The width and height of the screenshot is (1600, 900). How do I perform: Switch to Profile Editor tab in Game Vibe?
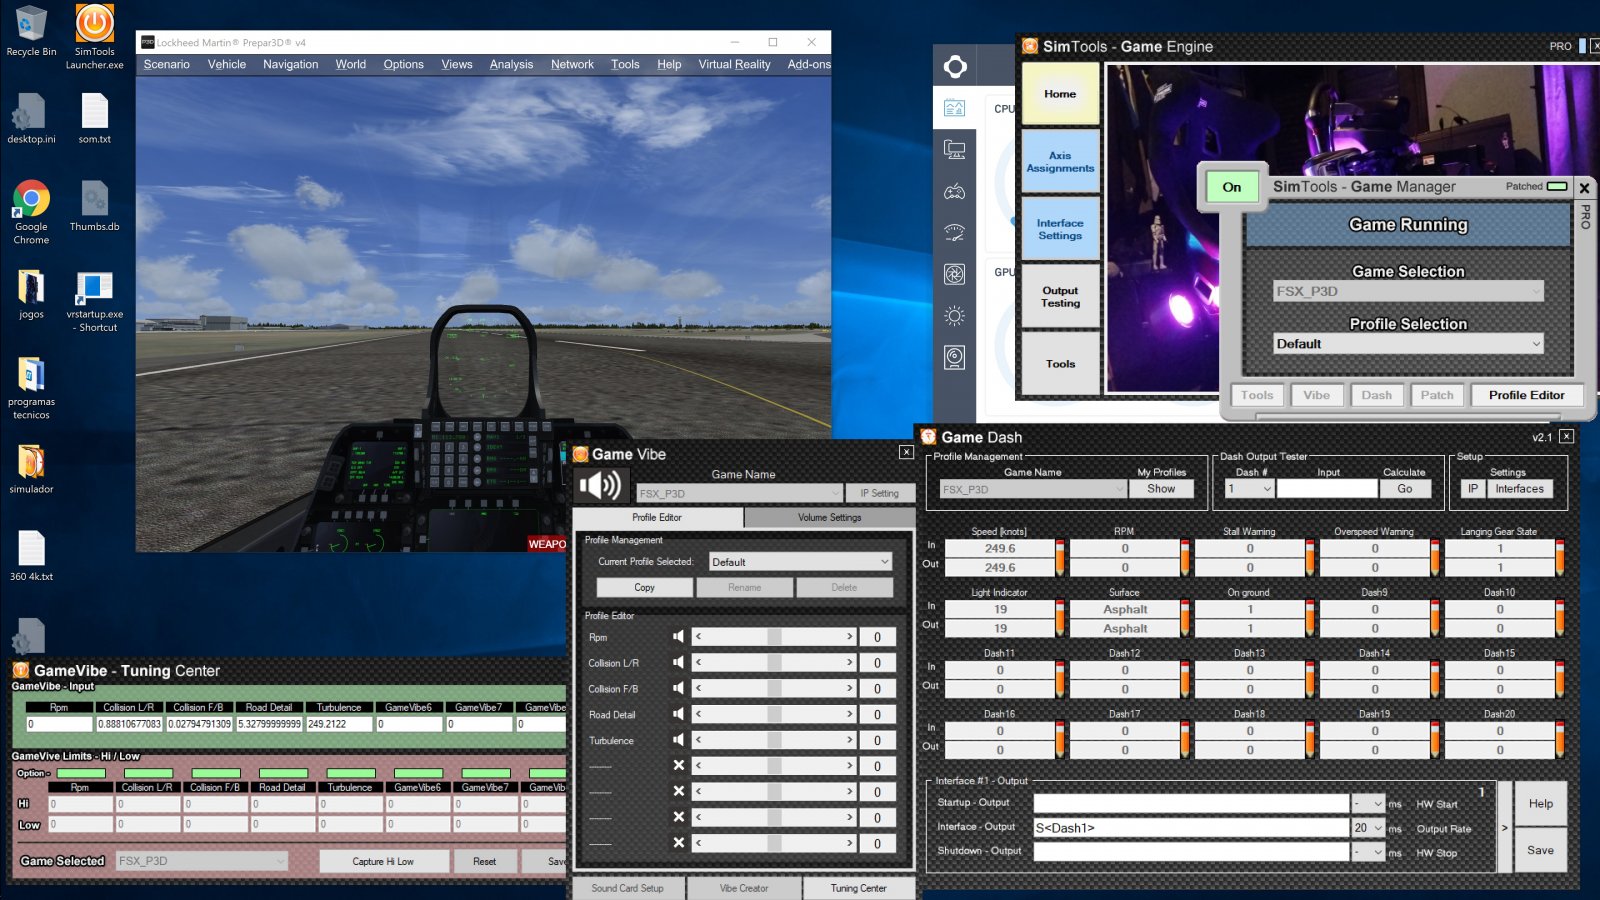(x=657, y=517)
